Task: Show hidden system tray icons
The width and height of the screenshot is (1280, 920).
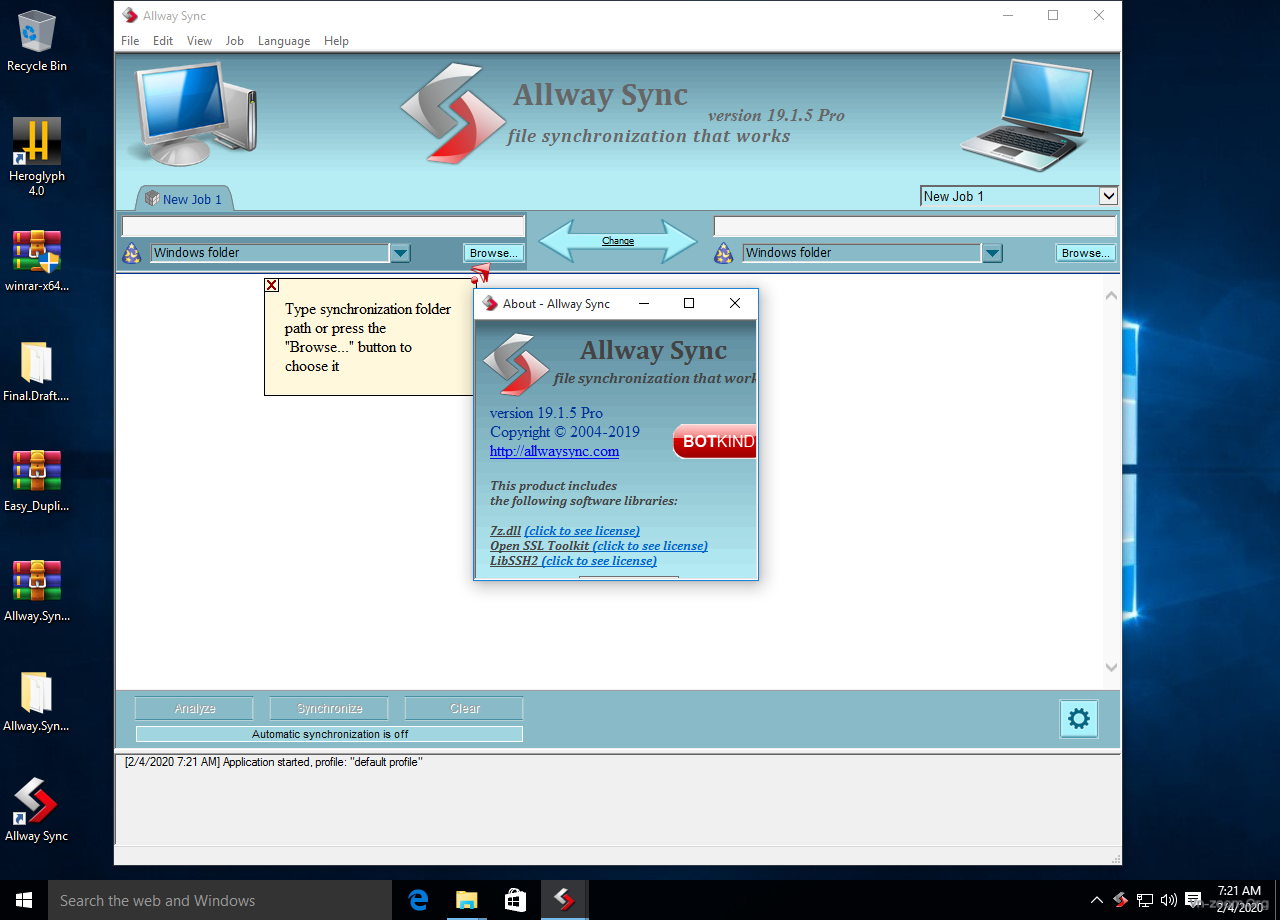Action: click(x=1097, y=900)
